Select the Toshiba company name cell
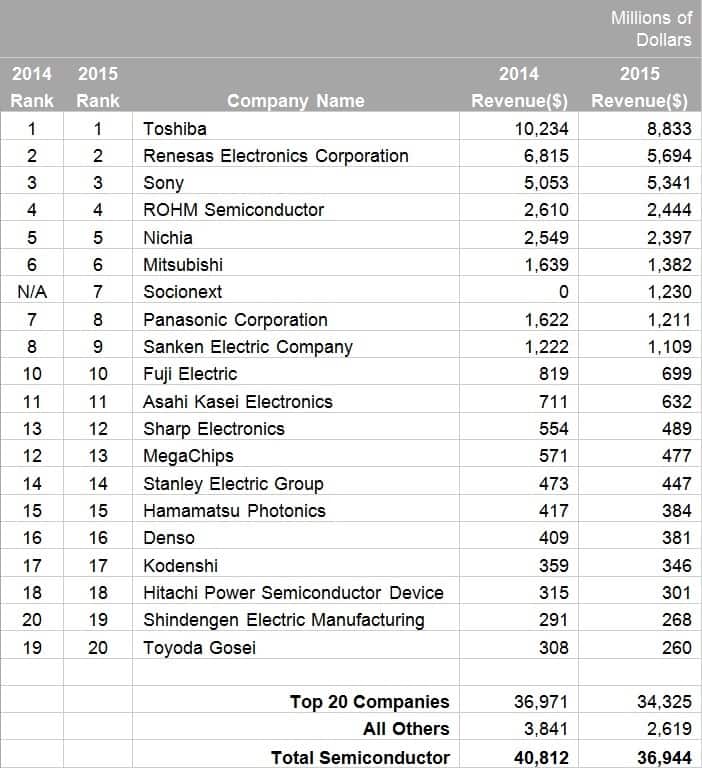Image resolution: width=702 pixels, height=768 pixels. pos(295,128)
